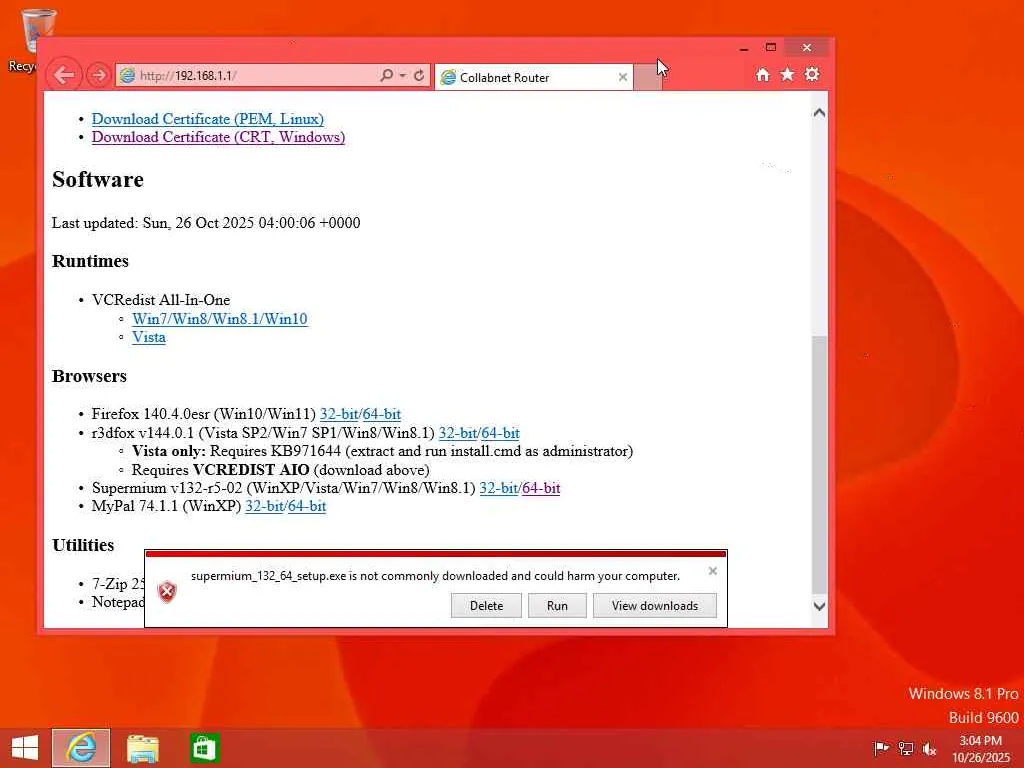Viewport: 1024px width, 768px height.
Task: Click 'VCREDIST AIO' bold text
Action: [251, 470]
